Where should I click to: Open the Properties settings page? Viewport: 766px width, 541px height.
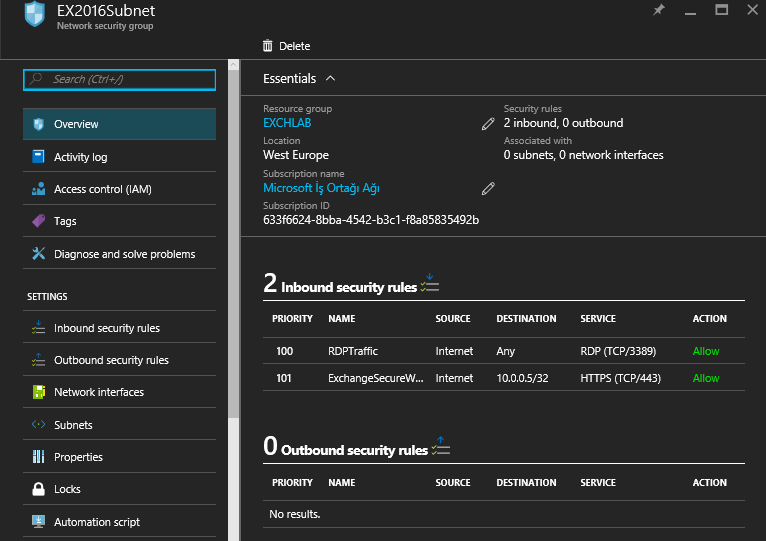coord(119,457)
